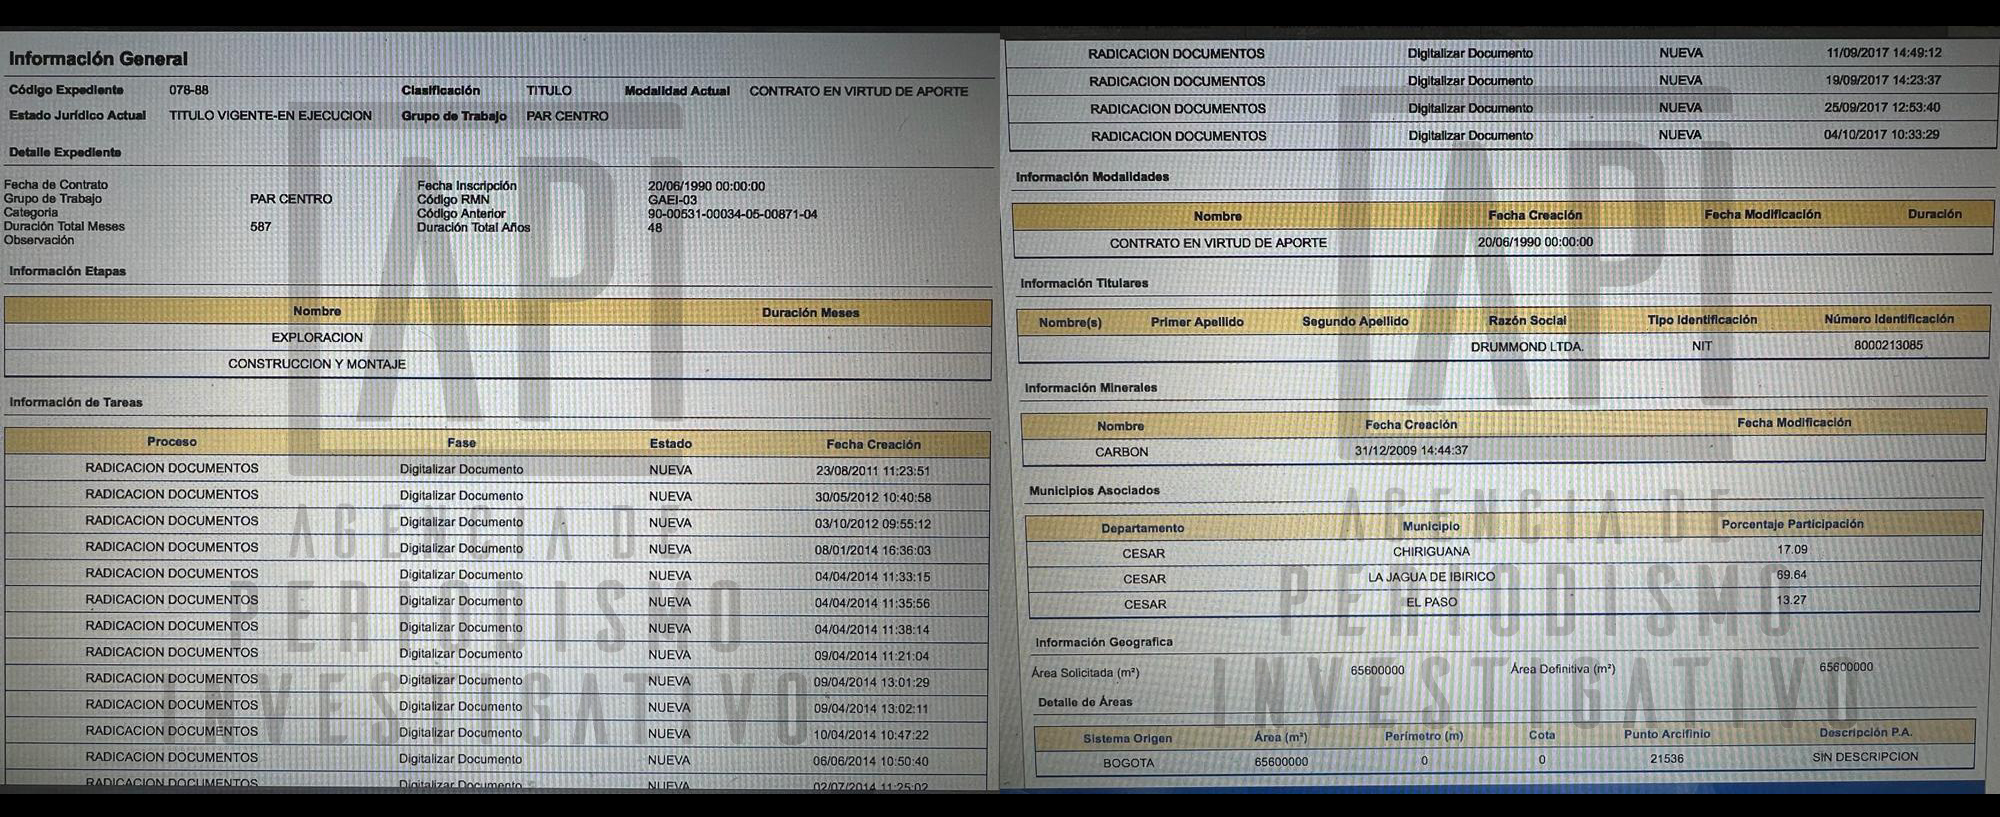Select origin system "BOGOTA"
Viewport: 2000px width, 817px height.
tap(1129, 763)
